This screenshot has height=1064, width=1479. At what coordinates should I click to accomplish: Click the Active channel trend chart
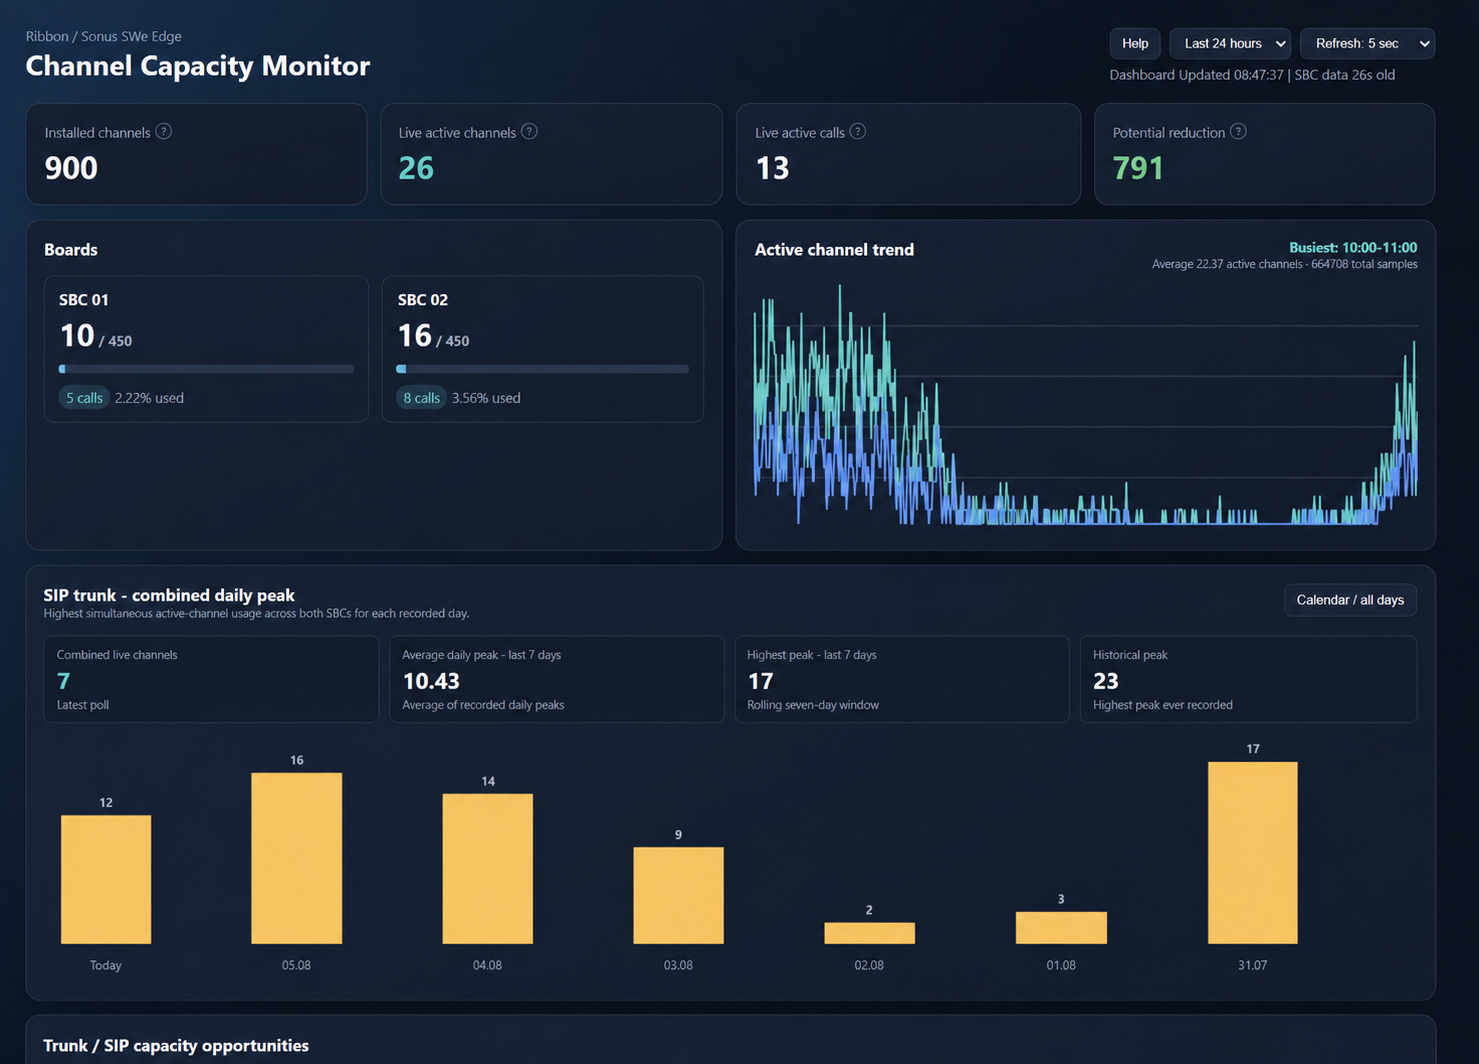[x=1085, y=405]
